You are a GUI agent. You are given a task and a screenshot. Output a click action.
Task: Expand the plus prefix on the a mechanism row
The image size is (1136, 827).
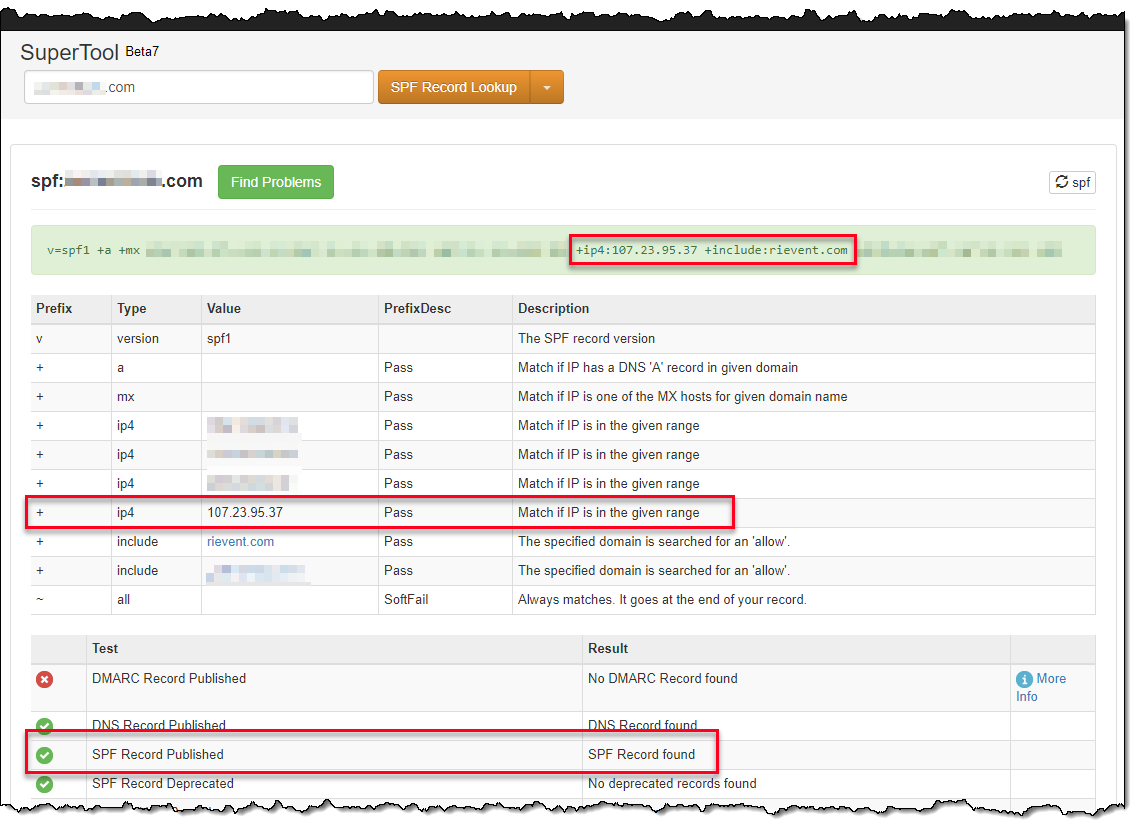click(39, 367)
